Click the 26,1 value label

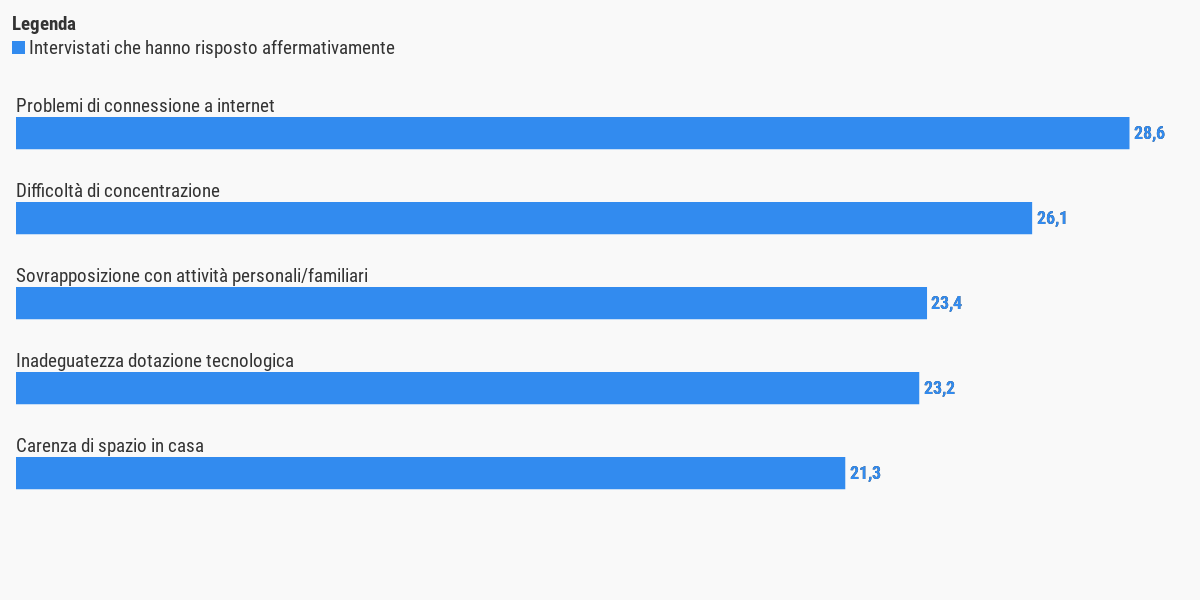pyautogui.click(x=1052, y=218)
